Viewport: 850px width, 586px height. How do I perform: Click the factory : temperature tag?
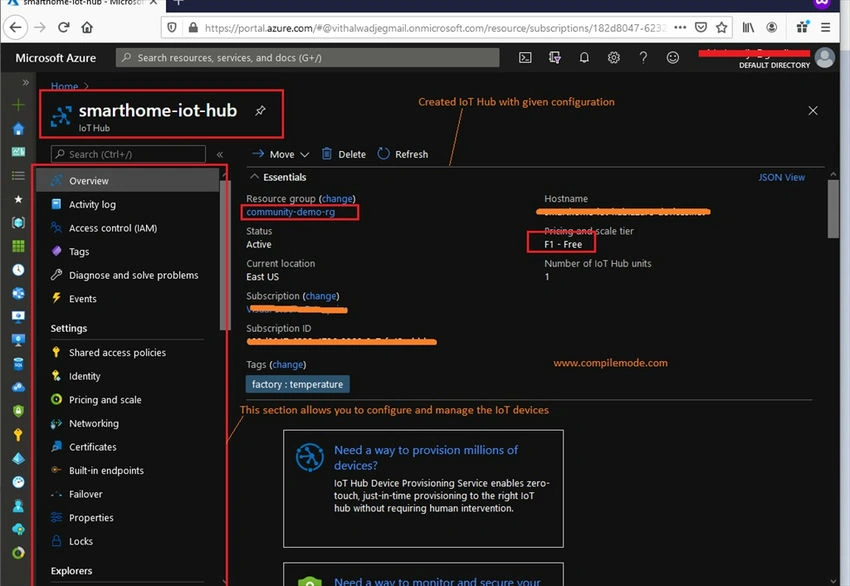[298, 384]
